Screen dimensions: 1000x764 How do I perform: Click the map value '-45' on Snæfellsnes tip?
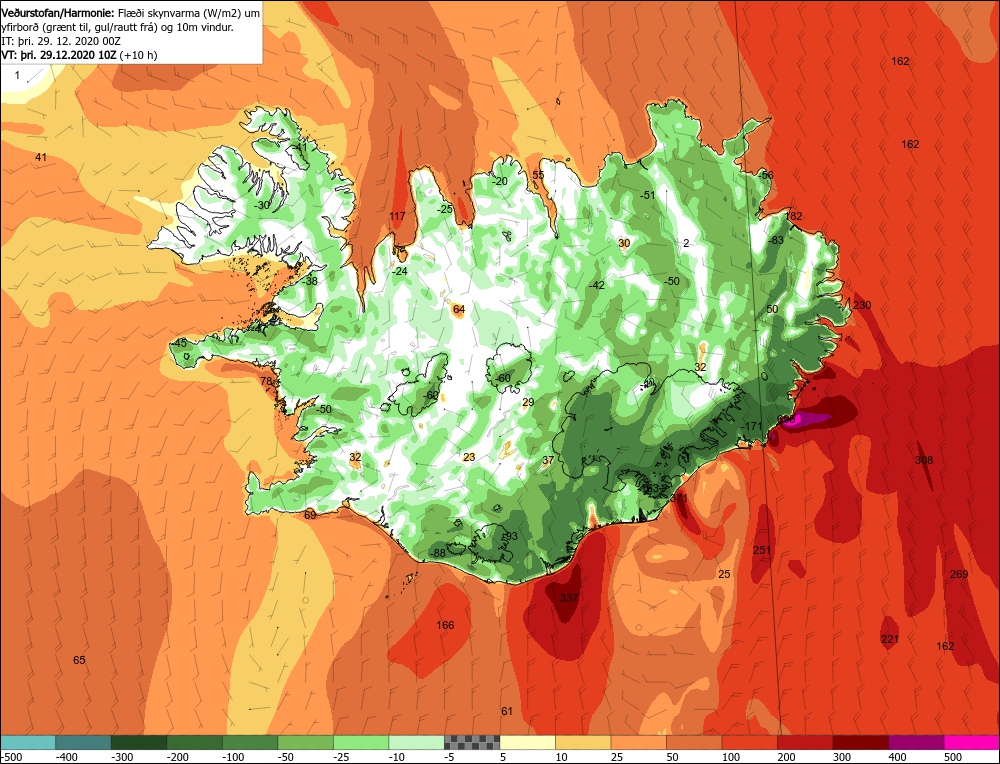pyautogui.click(x=179, y=343)
